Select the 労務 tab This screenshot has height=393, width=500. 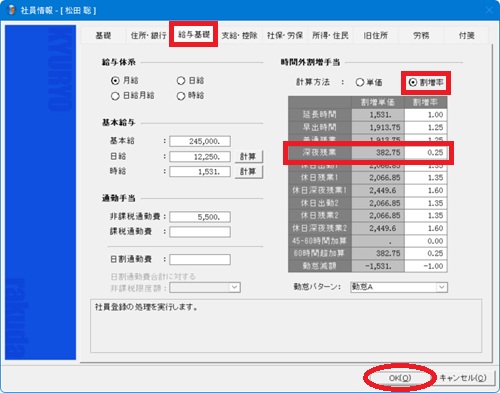[x=421, y=35]
